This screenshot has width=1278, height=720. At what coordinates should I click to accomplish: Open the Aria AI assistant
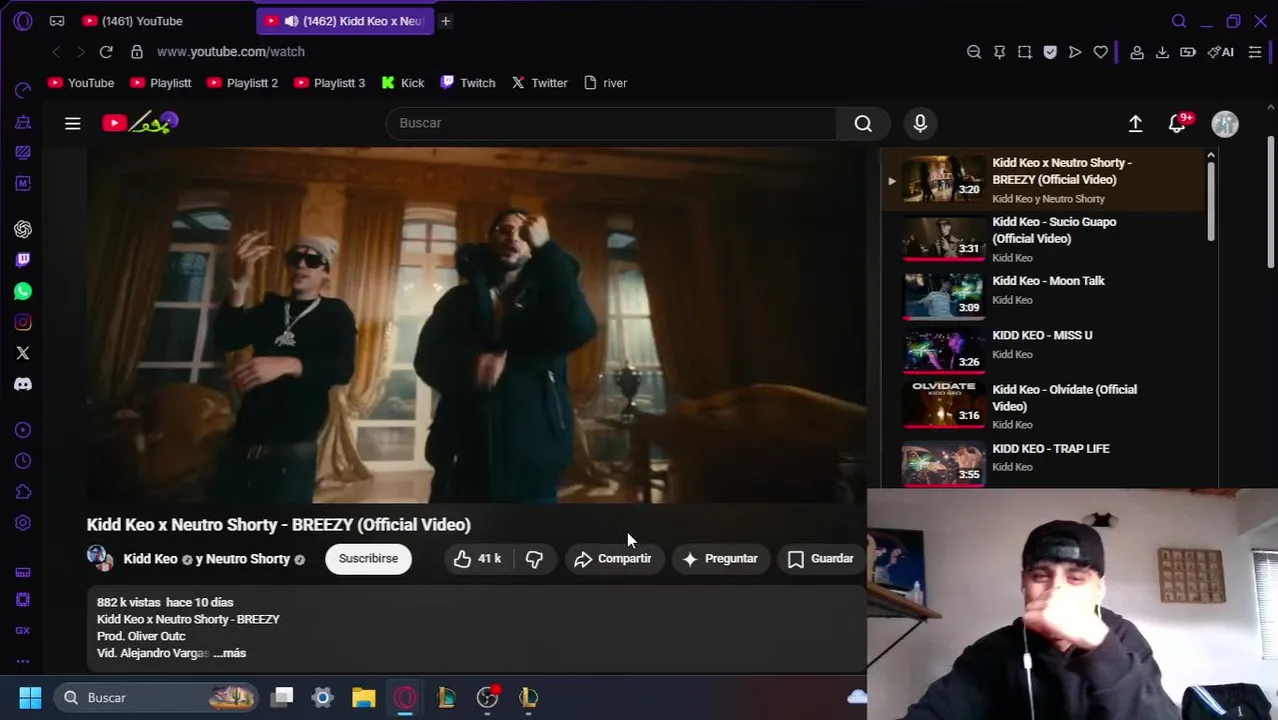1221,52
